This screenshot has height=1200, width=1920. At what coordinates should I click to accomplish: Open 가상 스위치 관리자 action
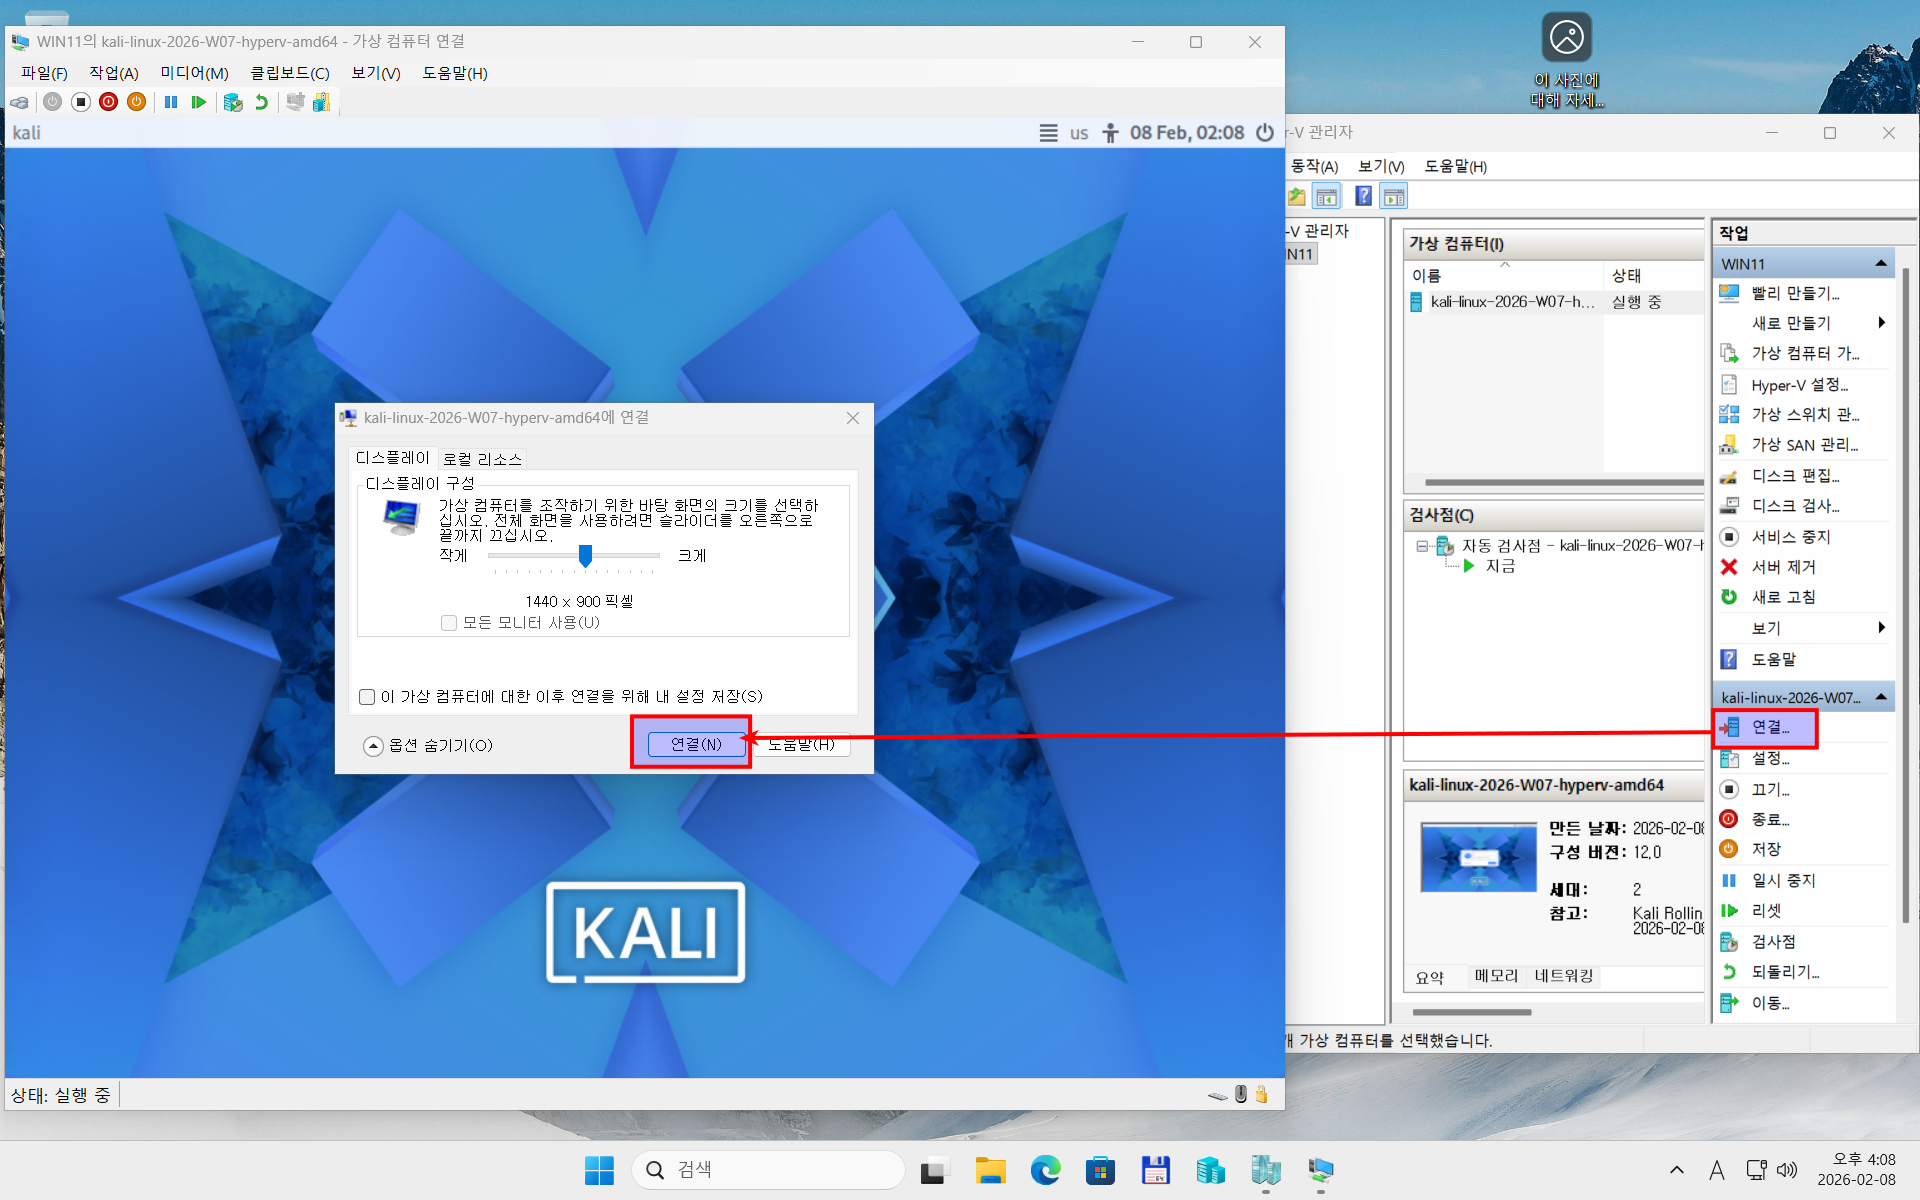point(1805,414)
